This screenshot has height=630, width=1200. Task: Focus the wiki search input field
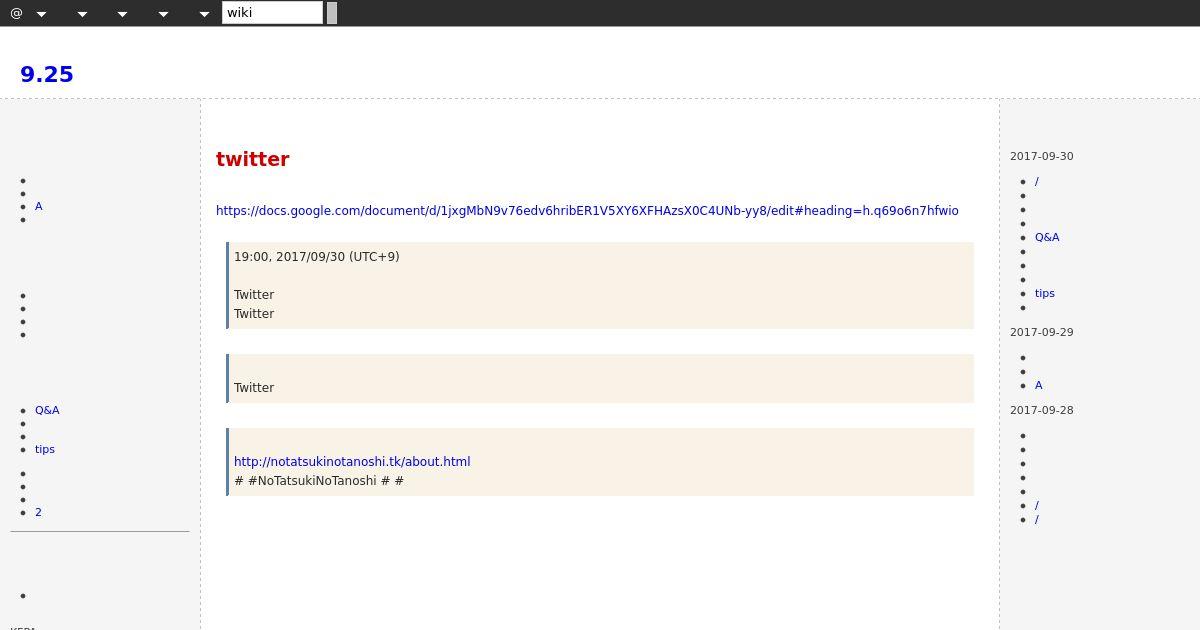click(272, 13)
